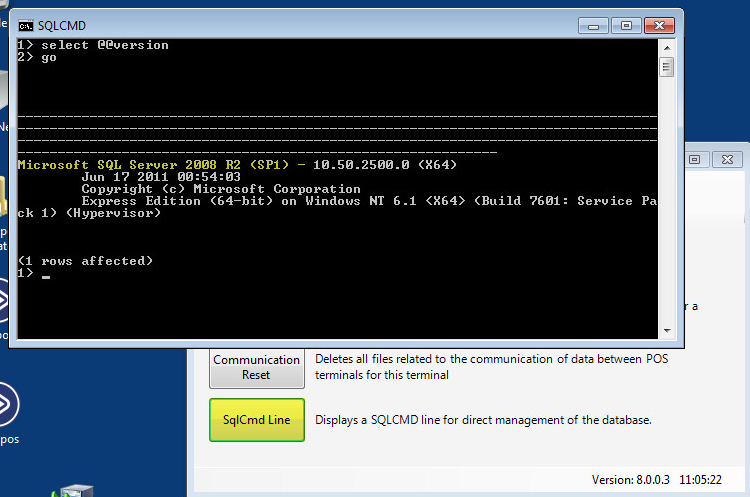This screenshot has height=497, width=750.
Task: Click the 'select @@version' command line
Action: click(93, 45)
